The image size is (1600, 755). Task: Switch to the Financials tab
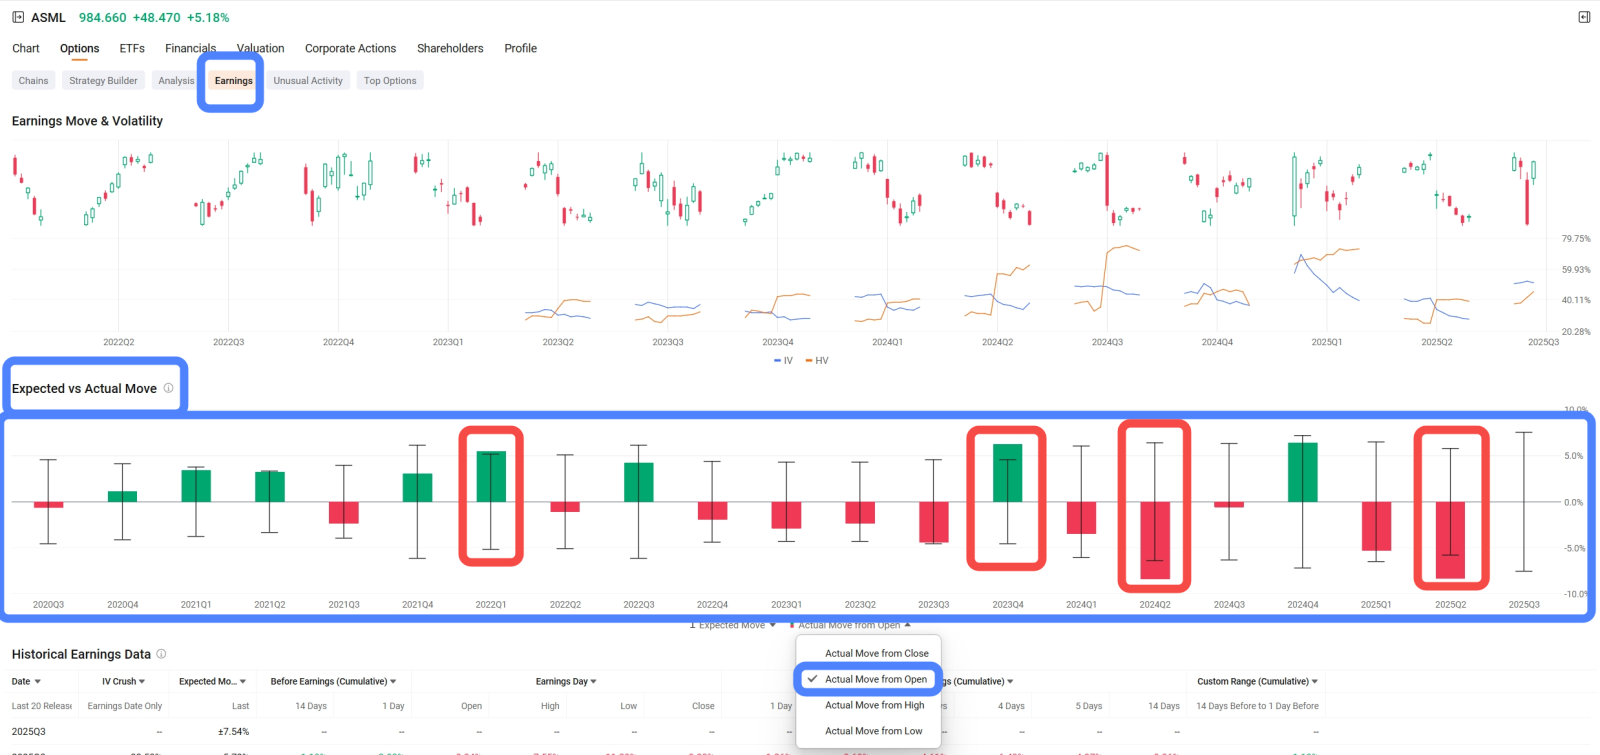point(190,48)
